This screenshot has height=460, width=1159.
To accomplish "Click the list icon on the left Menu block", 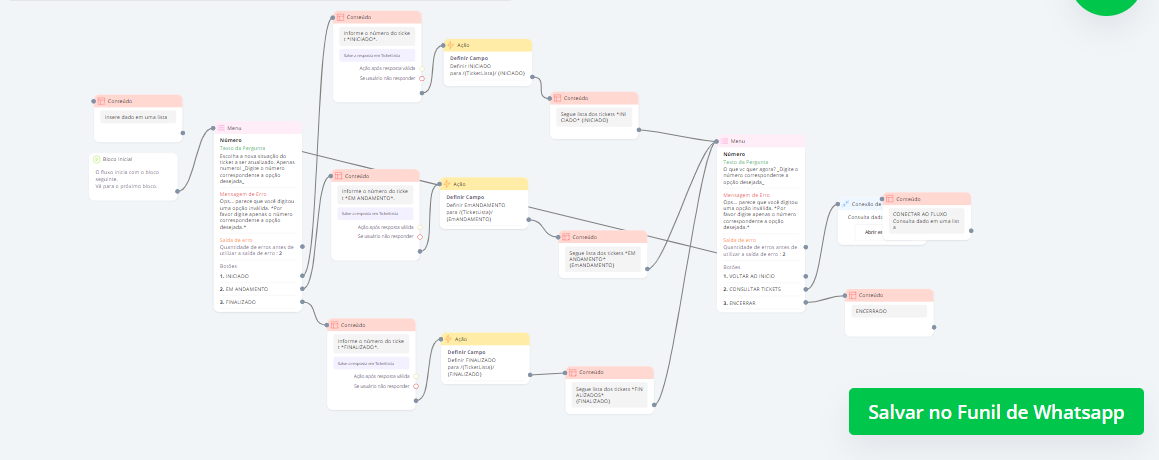I will 221,128.
